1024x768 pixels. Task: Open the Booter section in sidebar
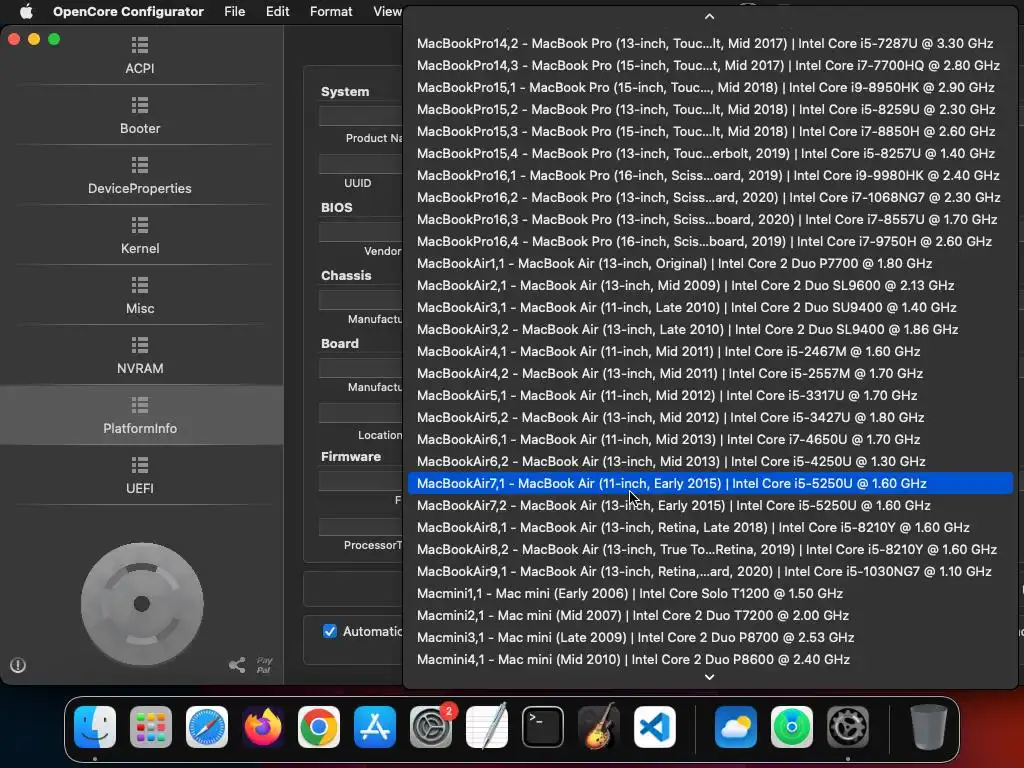[140, 115]
